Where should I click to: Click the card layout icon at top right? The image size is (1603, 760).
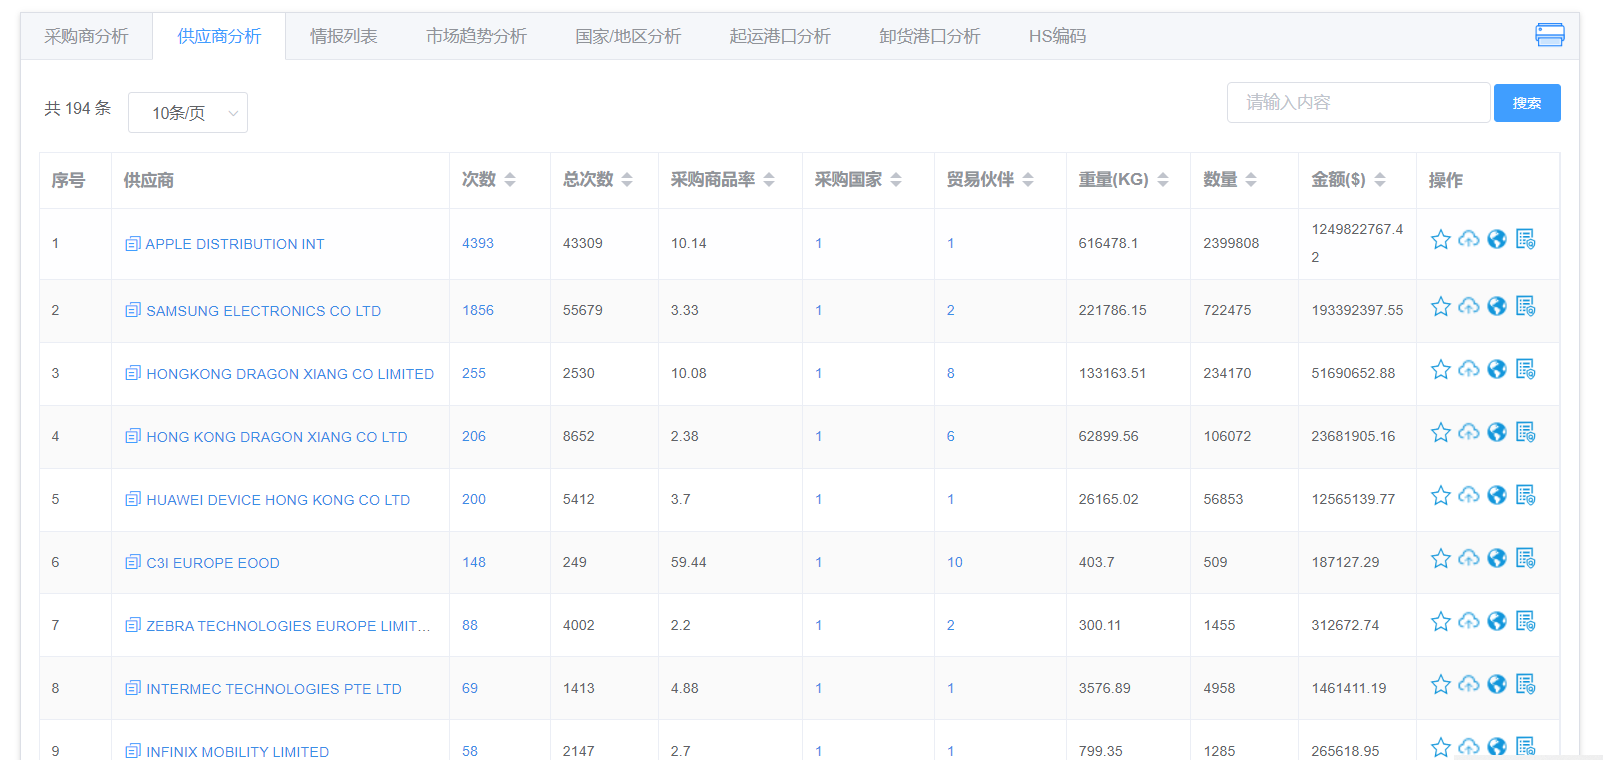tap(1550, 35)
